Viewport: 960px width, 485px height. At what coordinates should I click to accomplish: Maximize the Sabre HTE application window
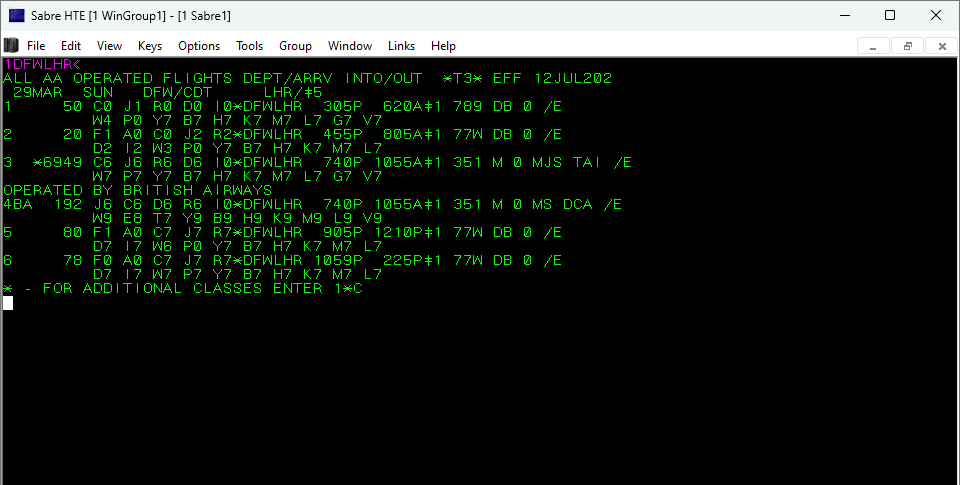889,15
